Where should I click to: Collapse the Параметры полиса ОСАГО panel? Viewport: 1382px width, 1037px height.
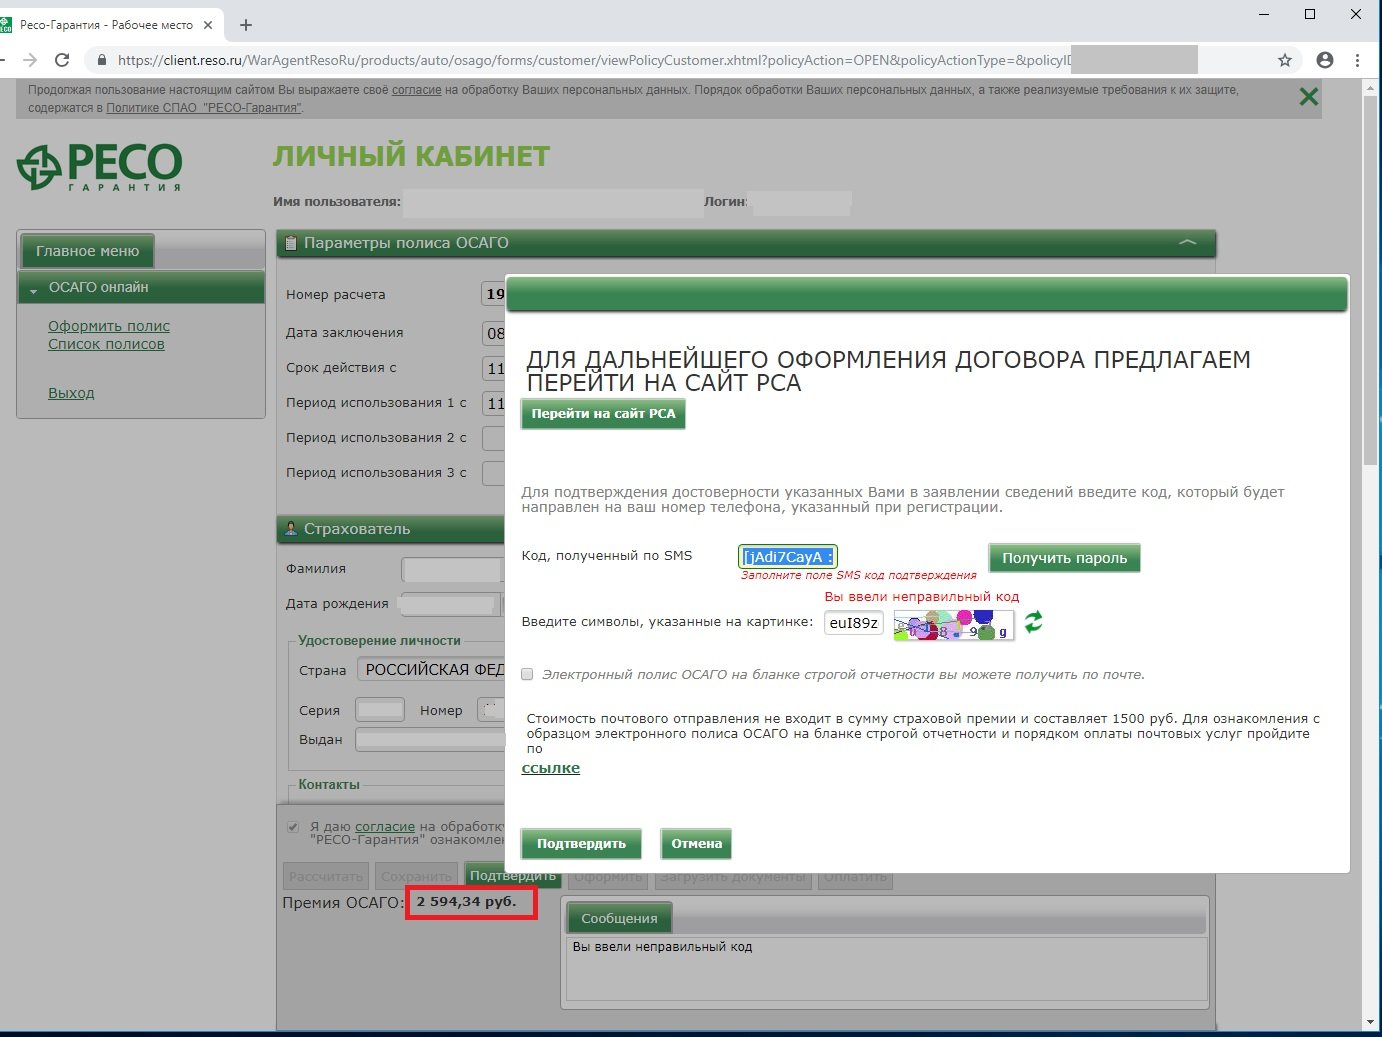[1187, 242]
